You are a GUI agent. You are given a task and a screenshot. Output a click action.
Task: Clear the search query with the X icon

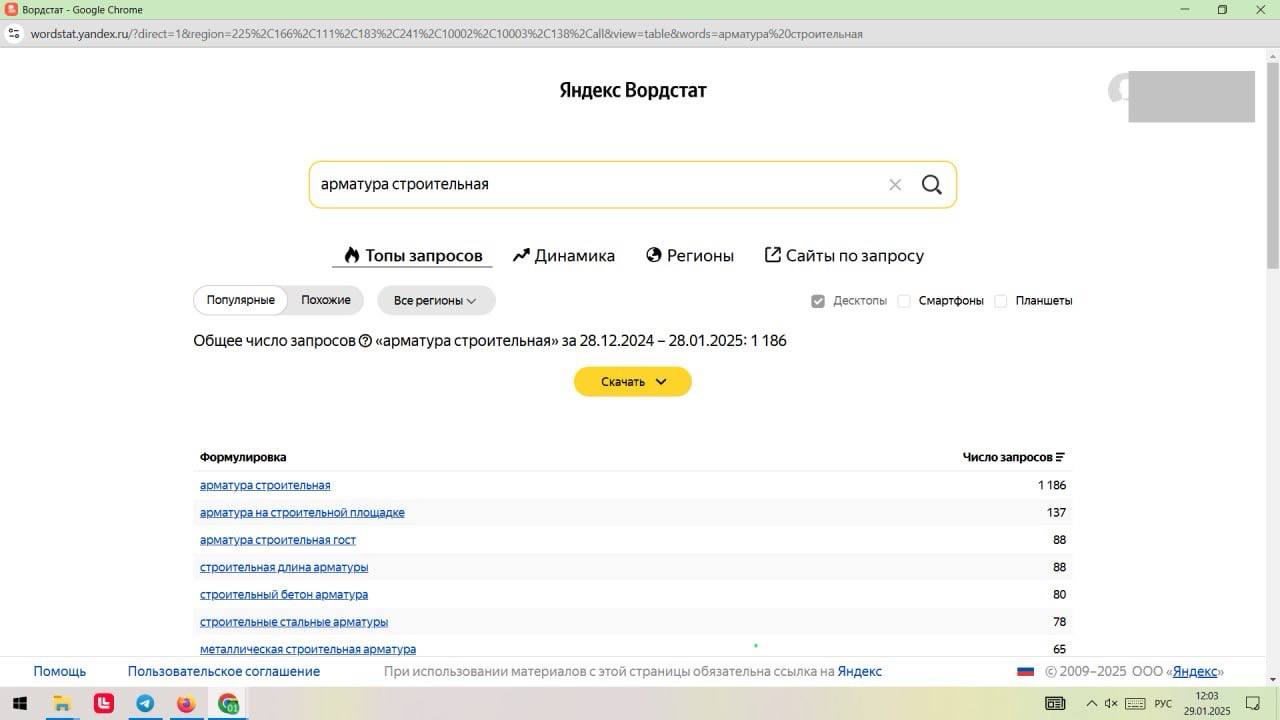[x=895, y=184]
